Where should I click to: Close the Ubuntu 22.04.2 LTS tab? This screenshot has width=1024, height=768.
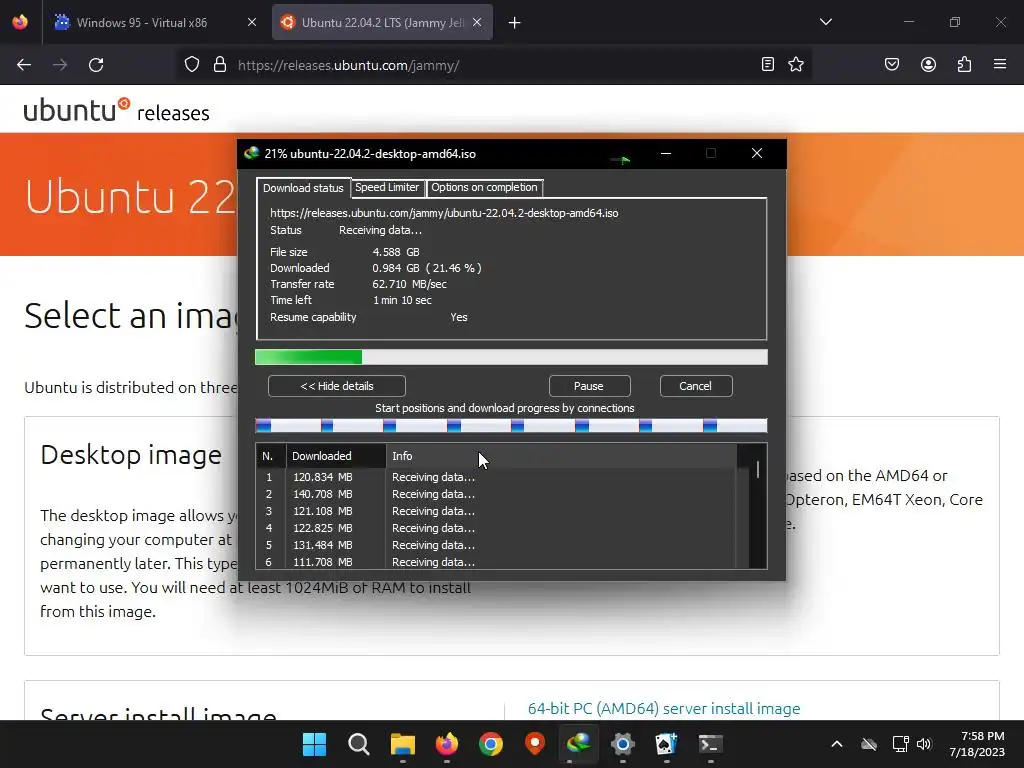(477, 22)
